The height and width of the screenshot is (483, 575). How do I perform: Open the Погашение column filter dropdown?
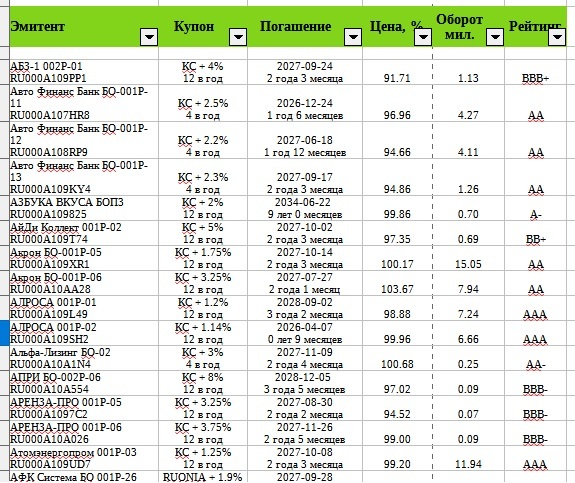[x=353, y=37]
